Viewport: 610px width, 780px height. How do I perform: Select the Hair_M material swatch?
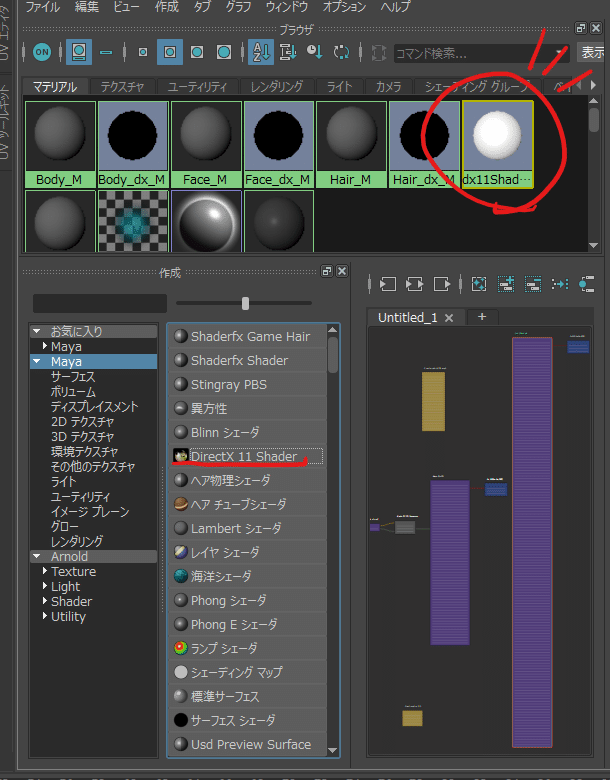[351, 144]
